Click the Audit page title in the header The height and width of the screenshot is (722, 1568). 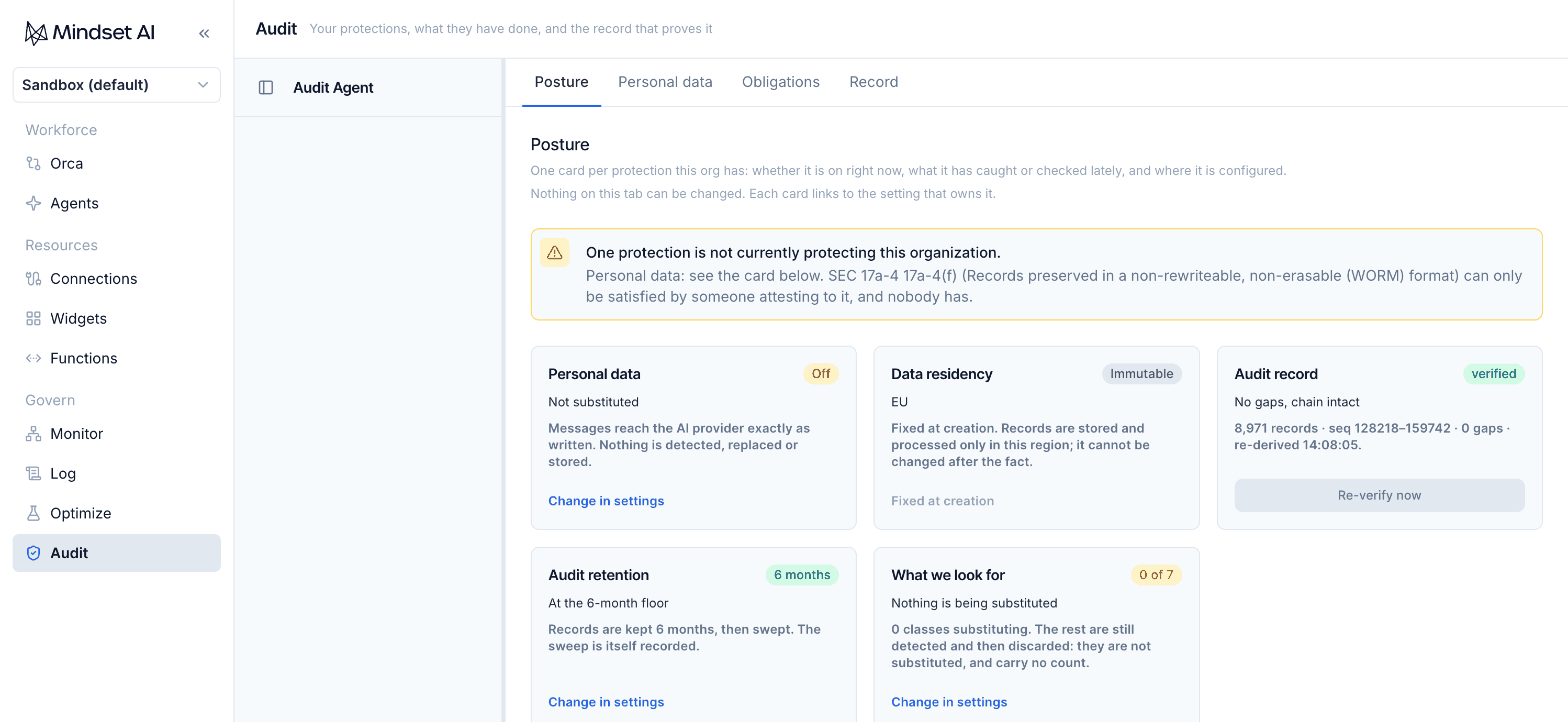[x=276, y=29]
